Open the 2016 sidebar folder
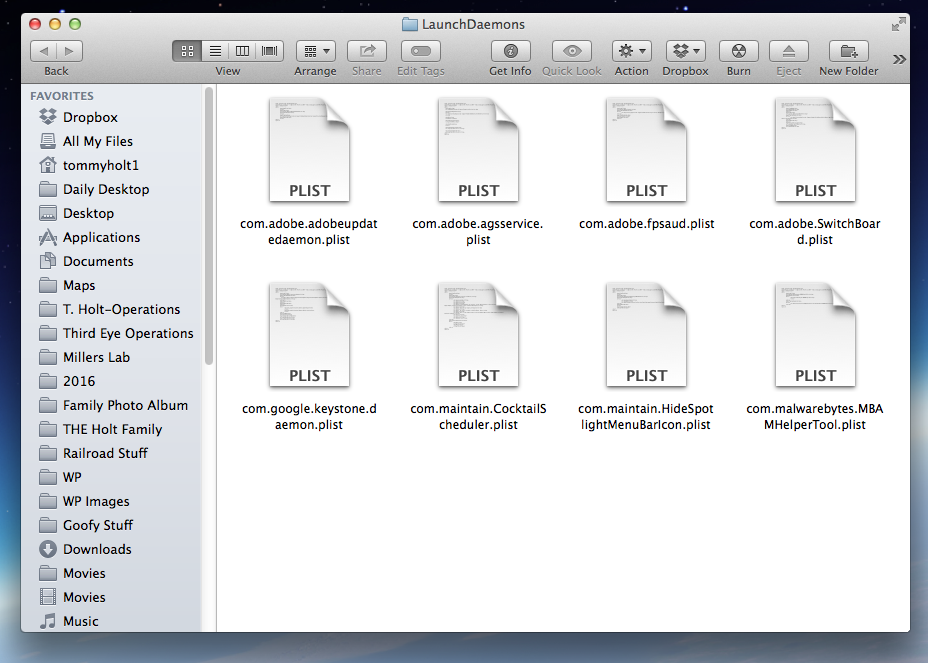 [112, 381]
